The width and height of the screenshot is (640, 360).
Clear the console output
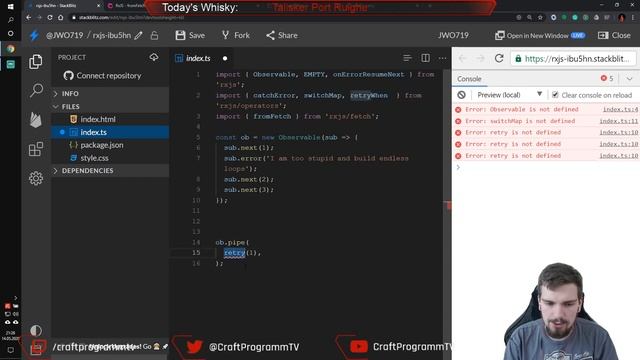[x=461, y=95]
